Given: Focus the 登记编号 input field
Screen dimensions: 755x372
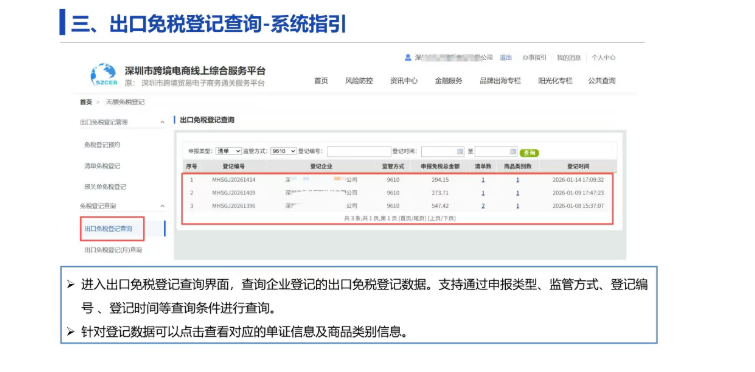Looking at the screenshot, I should coord(359,152).
